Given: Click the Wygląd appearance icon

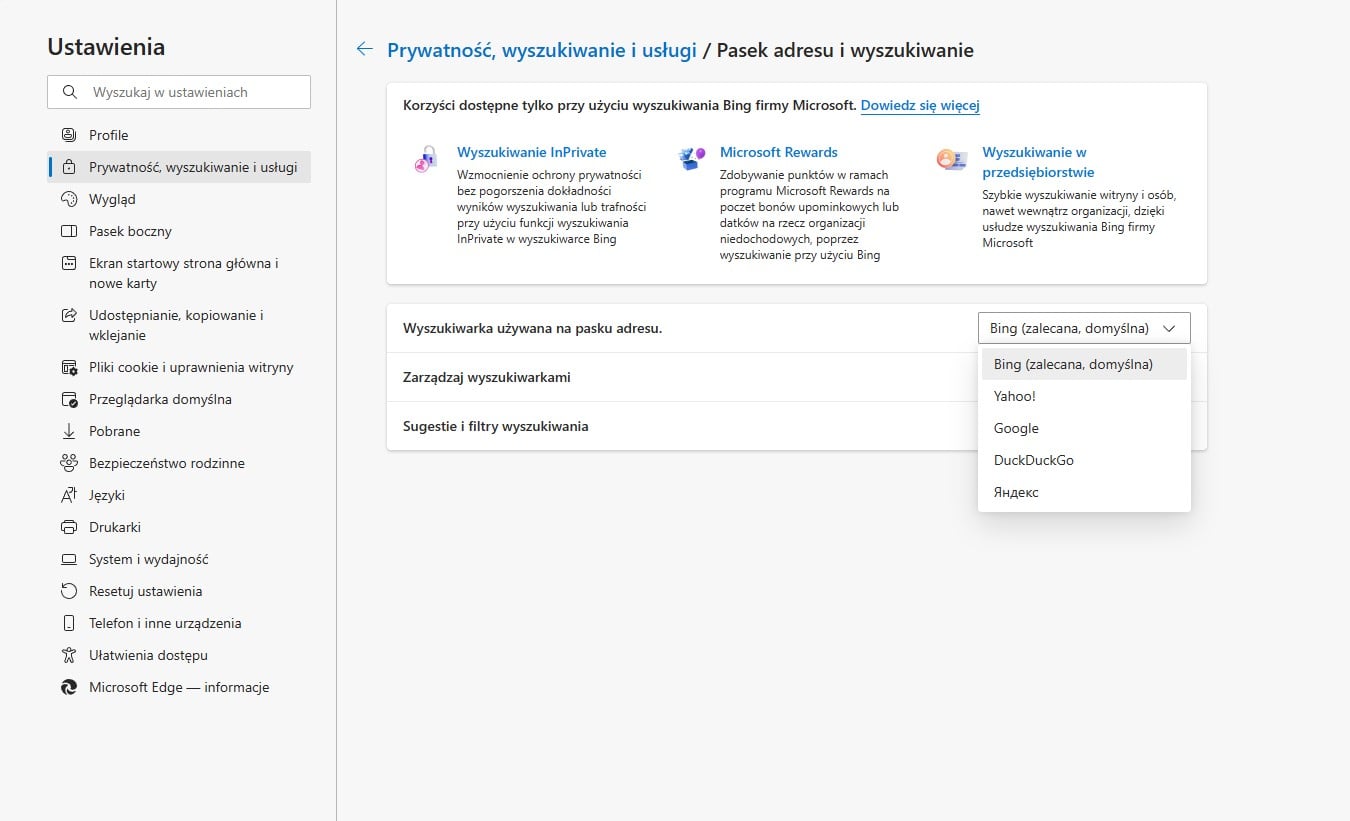Looking at the screenshot, I should pos(69,199).
